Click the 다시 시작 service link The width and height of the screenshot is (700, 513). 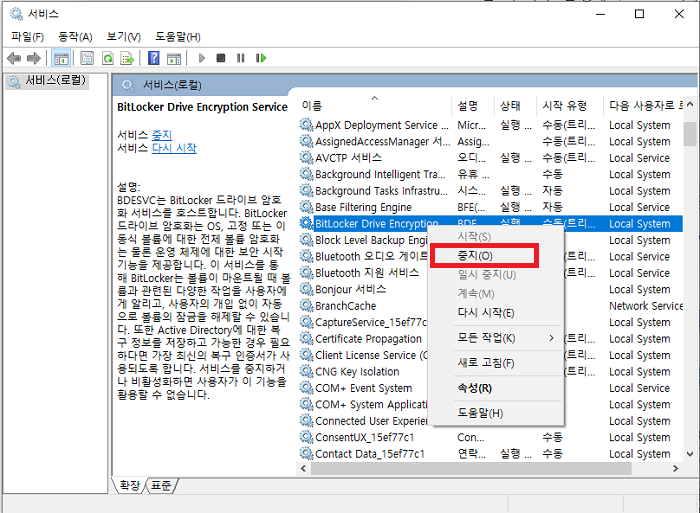coord(174,148)
